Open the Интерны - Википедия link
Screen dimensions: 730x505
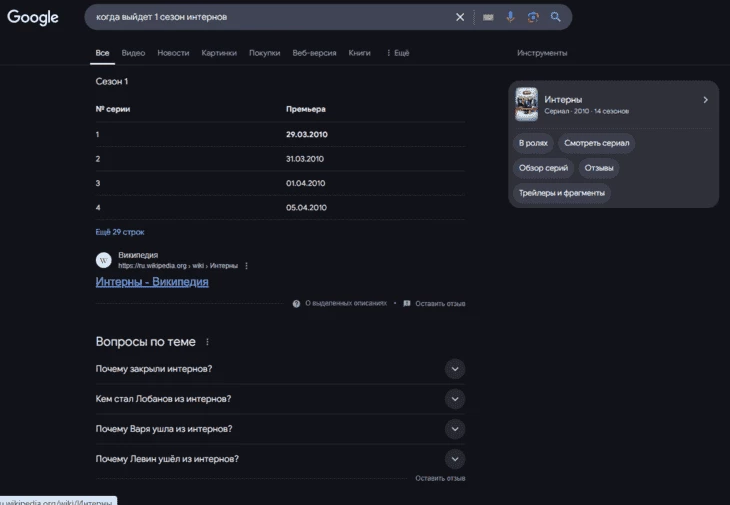(x=152, y=282)
